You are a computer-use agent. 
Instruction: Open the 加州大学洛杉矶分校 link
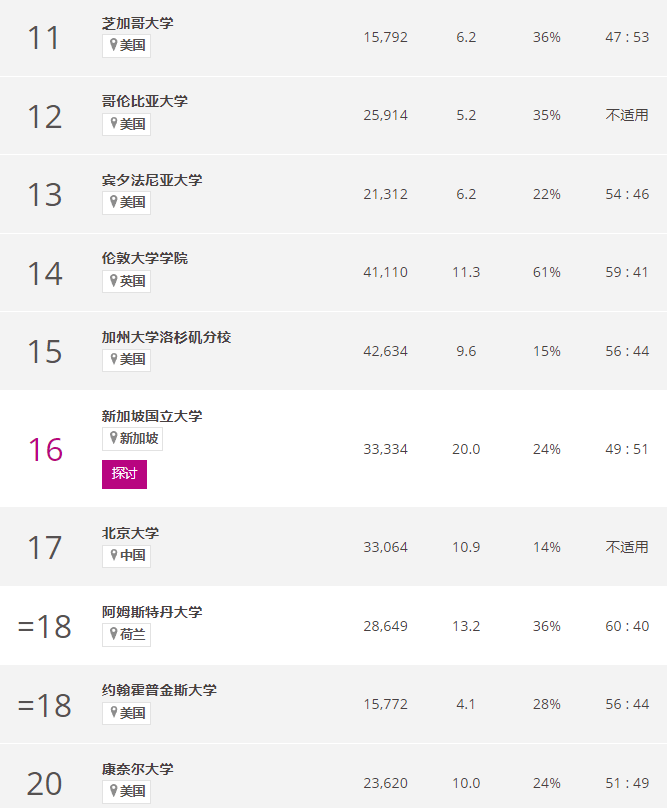166,337
